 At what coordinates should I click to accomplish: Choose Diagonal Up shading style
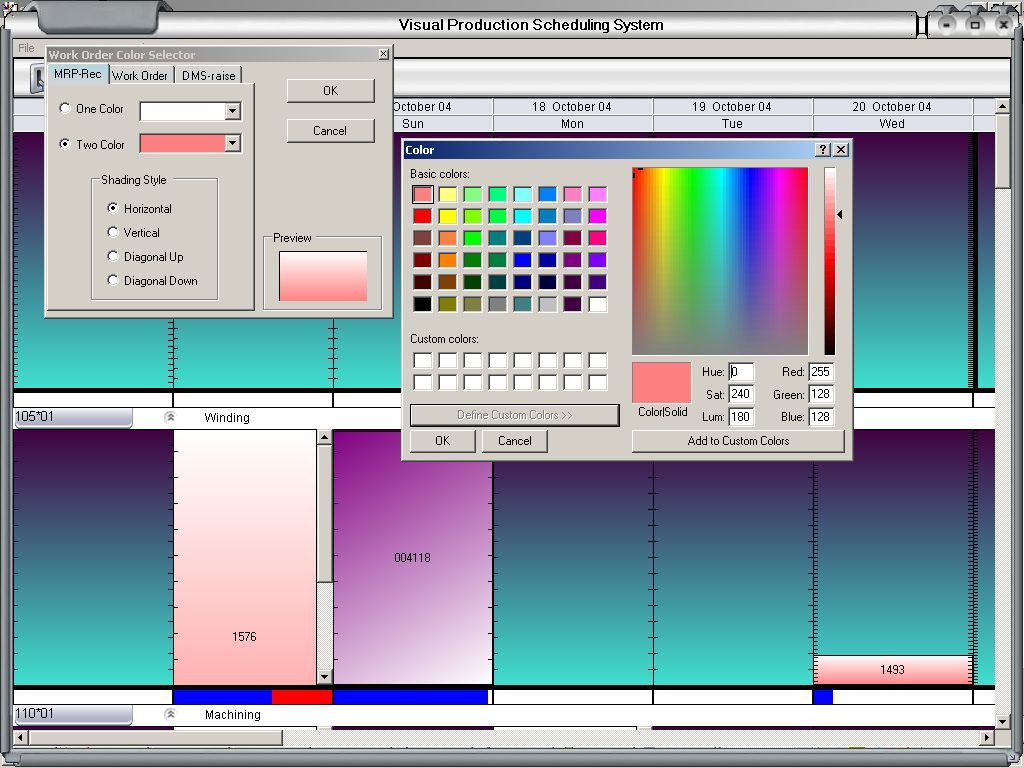coord(113,257)
